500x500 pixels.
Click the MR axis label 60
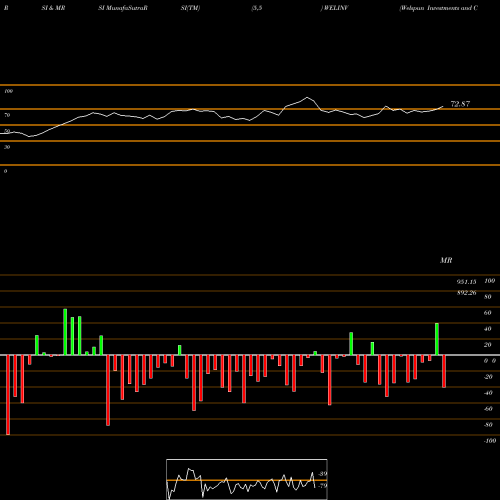click(487, 313)
